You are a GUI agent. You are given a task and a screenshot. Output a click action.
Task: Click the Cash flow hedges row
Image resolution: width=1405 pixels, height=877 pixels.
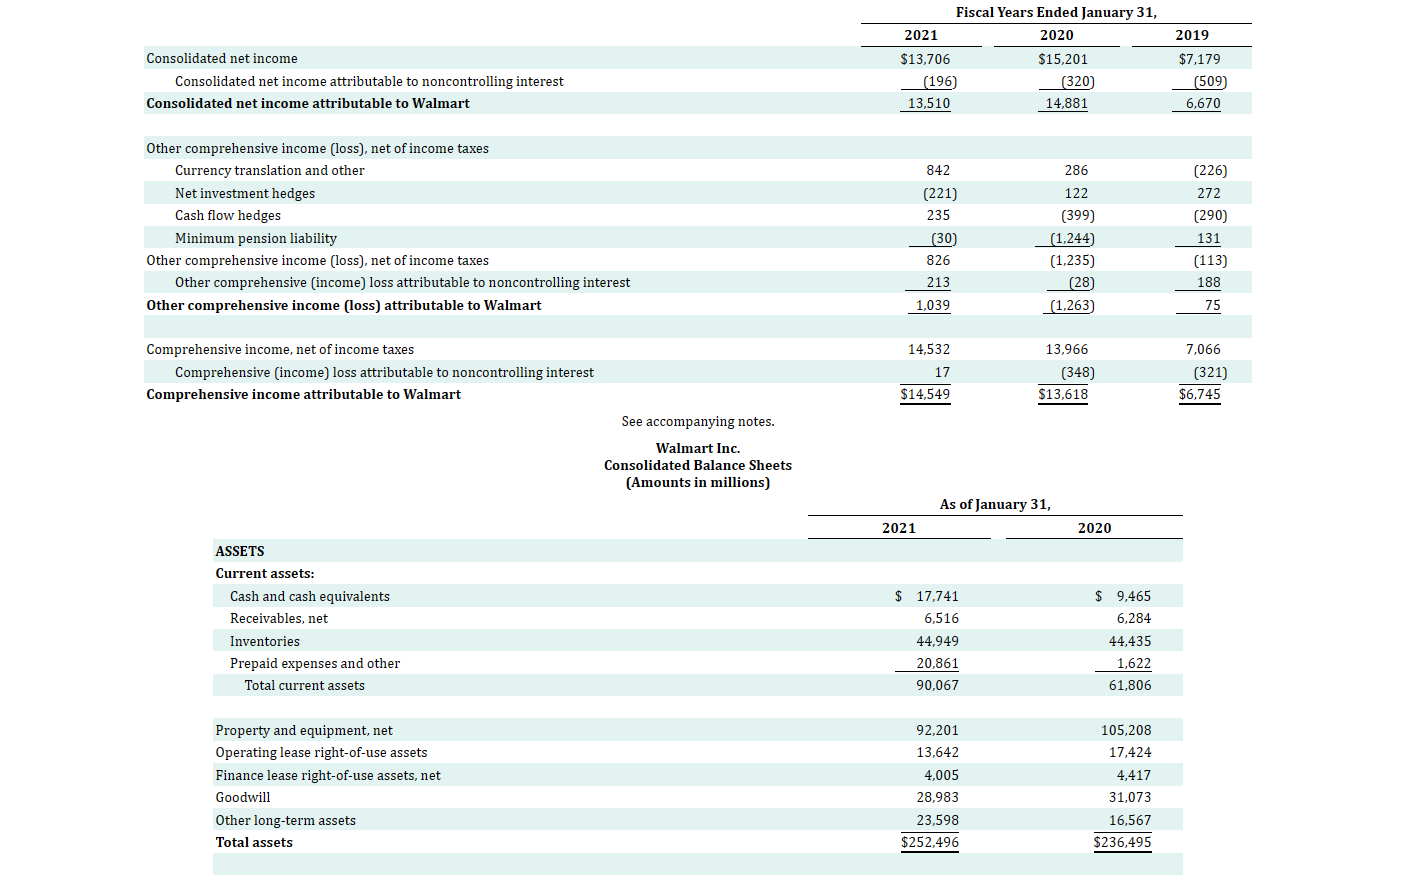[227, 215]
